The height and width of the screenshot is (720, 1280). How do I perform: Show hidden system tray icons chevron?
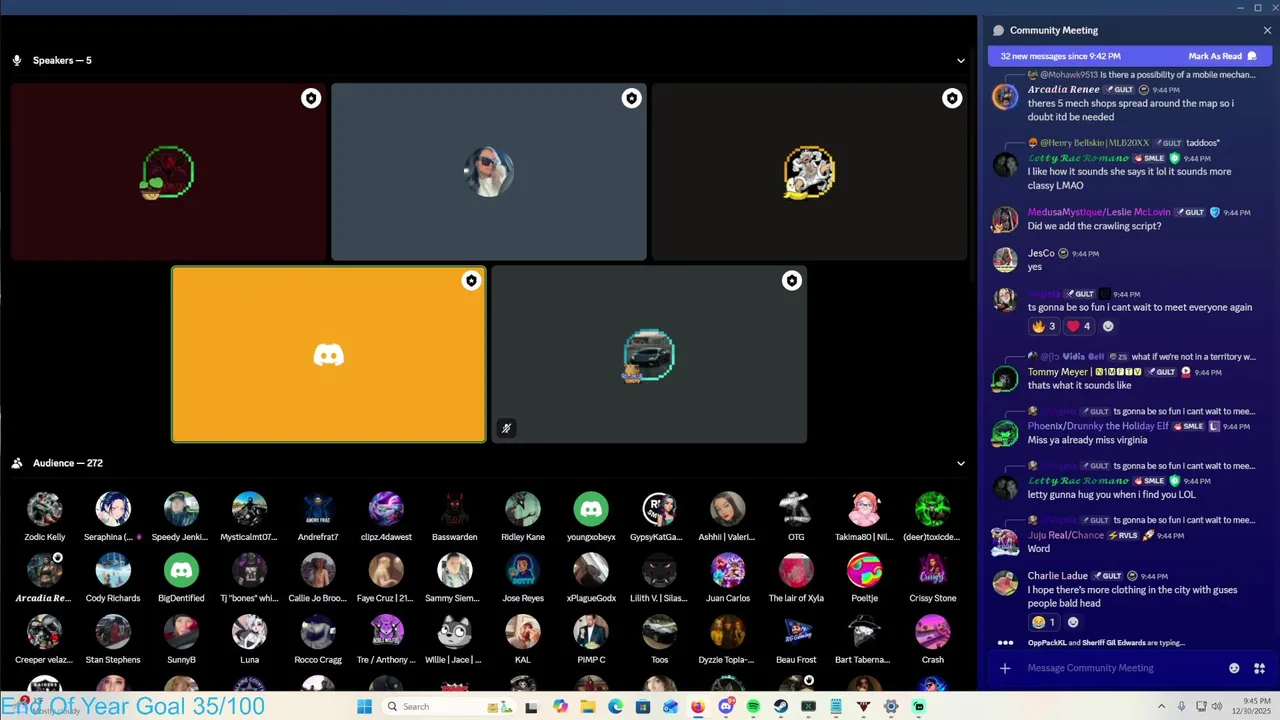[x=1161, y=706]
